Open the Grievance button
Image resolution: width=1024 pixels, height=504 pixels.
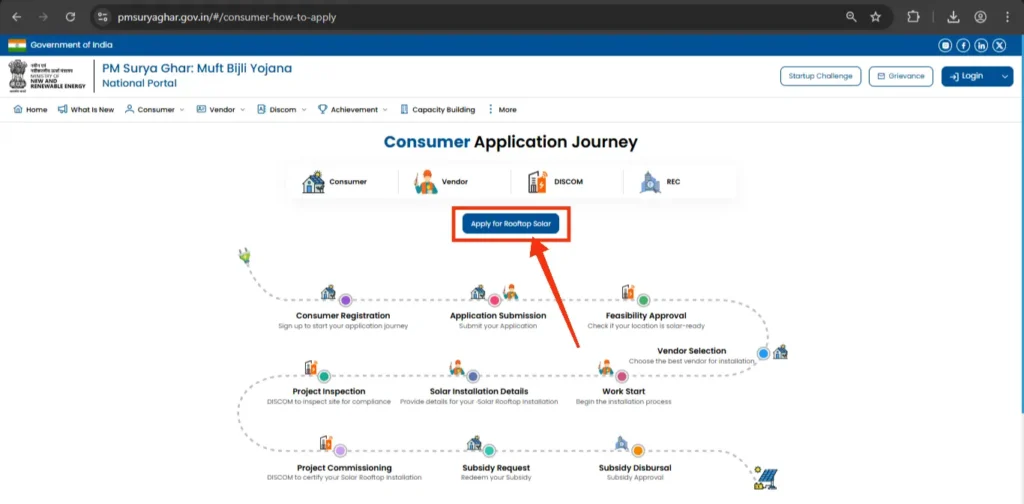(900, 76)
